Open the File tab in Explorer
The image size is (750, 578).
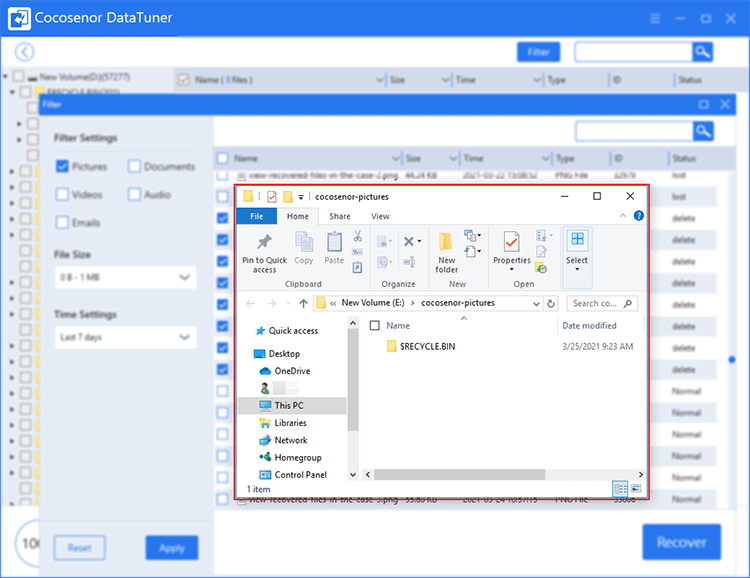tap(256, 216)
